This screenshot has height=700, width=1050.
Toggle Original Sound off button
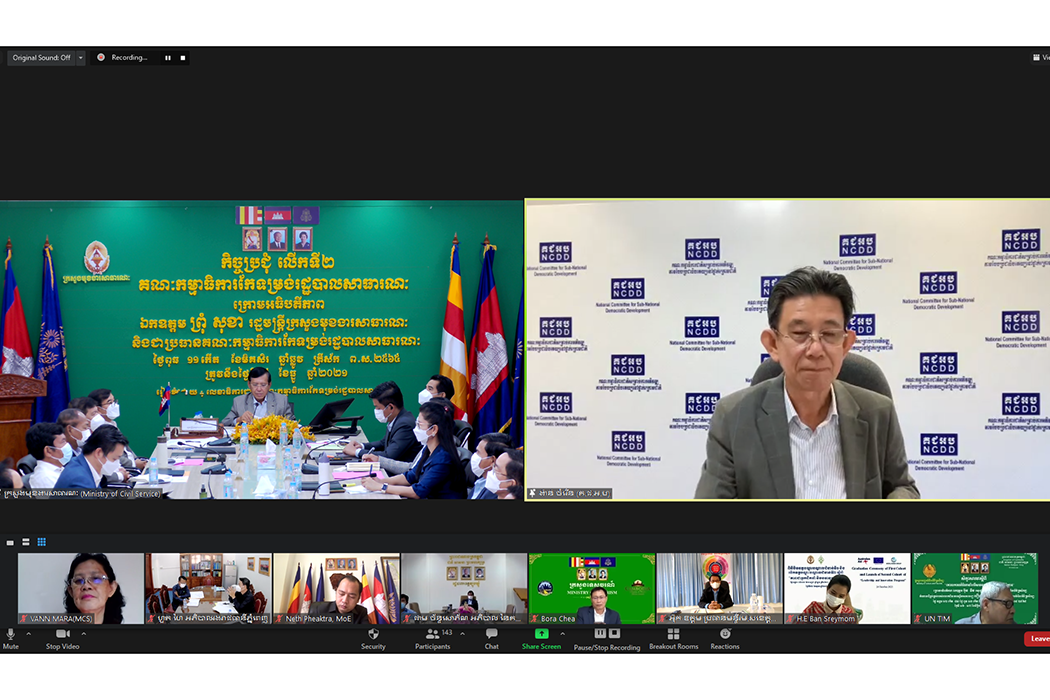tap(40, 58)
